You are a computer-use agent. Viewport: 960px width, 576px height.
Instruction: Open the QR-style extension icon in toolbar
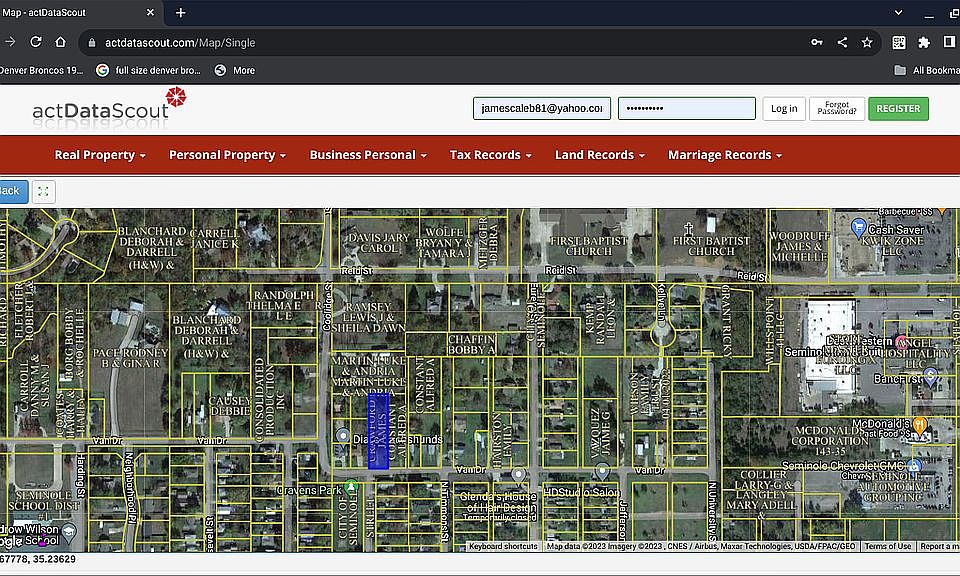899,42
